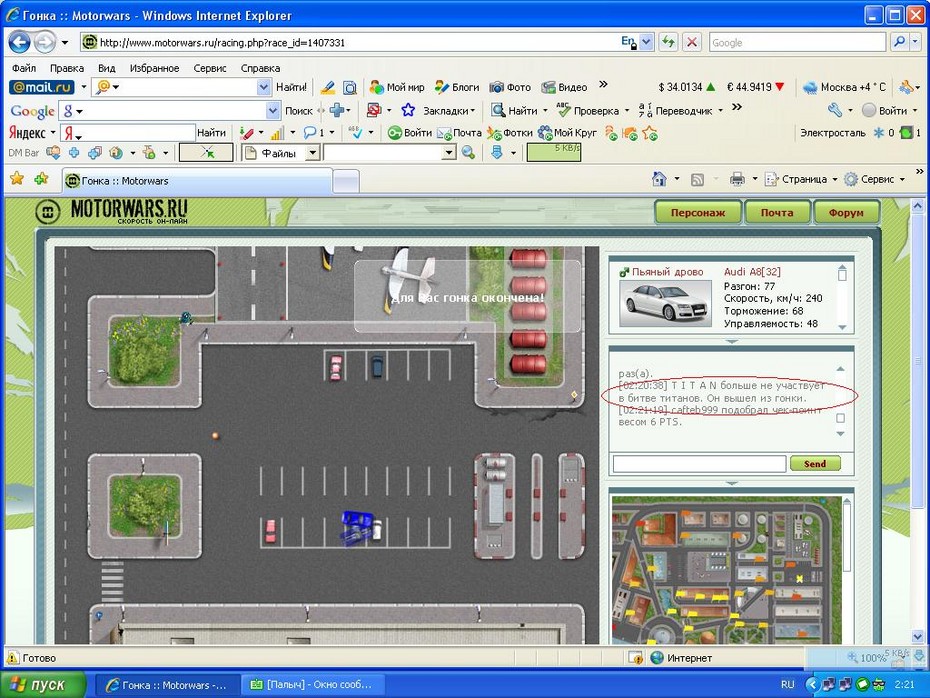Open the address bar dropdown arrow
This screenshot has width=930, height=698.
coord(647,42)
